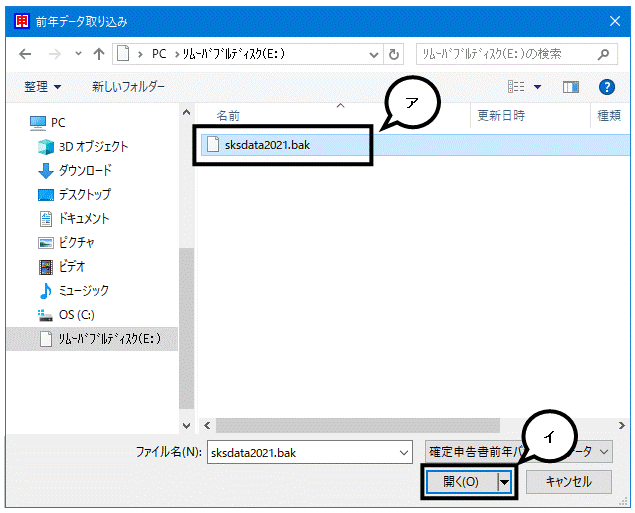Toggle the preview pane icon
The image size is (635, 513).
(x=571, y=87)
